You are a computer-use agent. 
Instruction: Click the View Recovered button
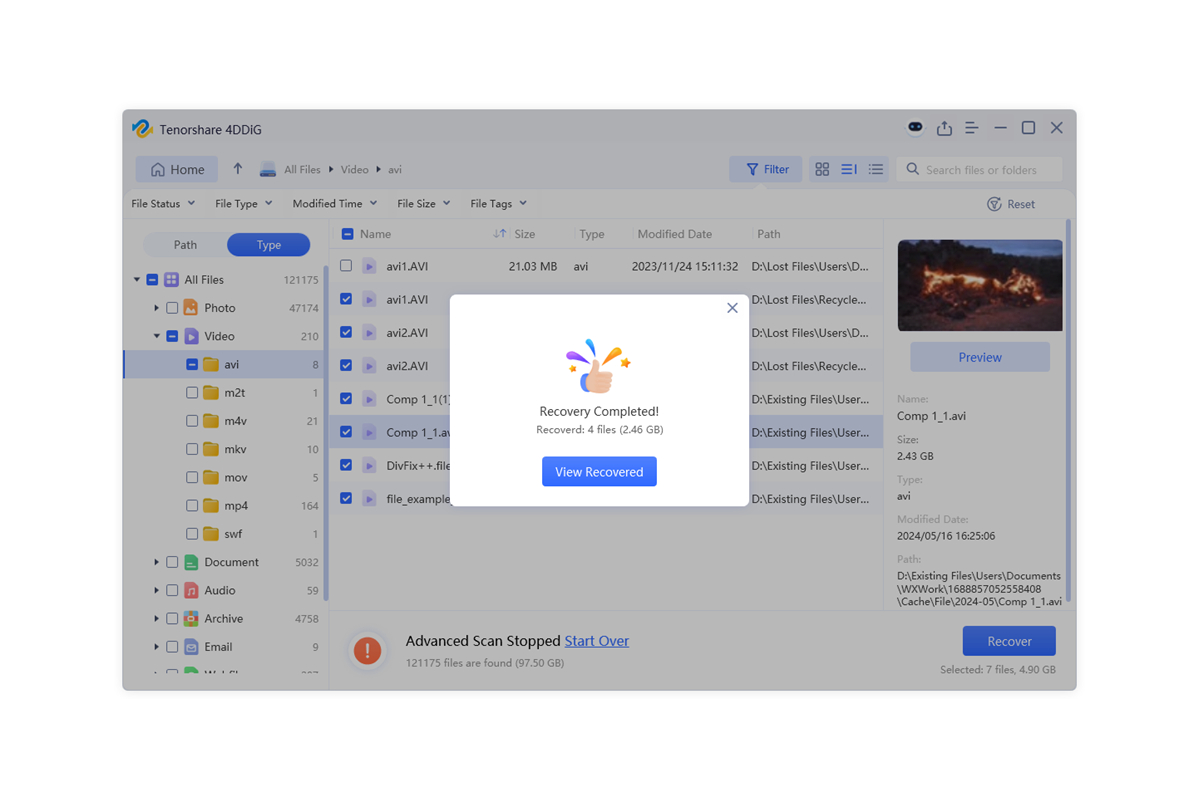[x=599, y=471]
